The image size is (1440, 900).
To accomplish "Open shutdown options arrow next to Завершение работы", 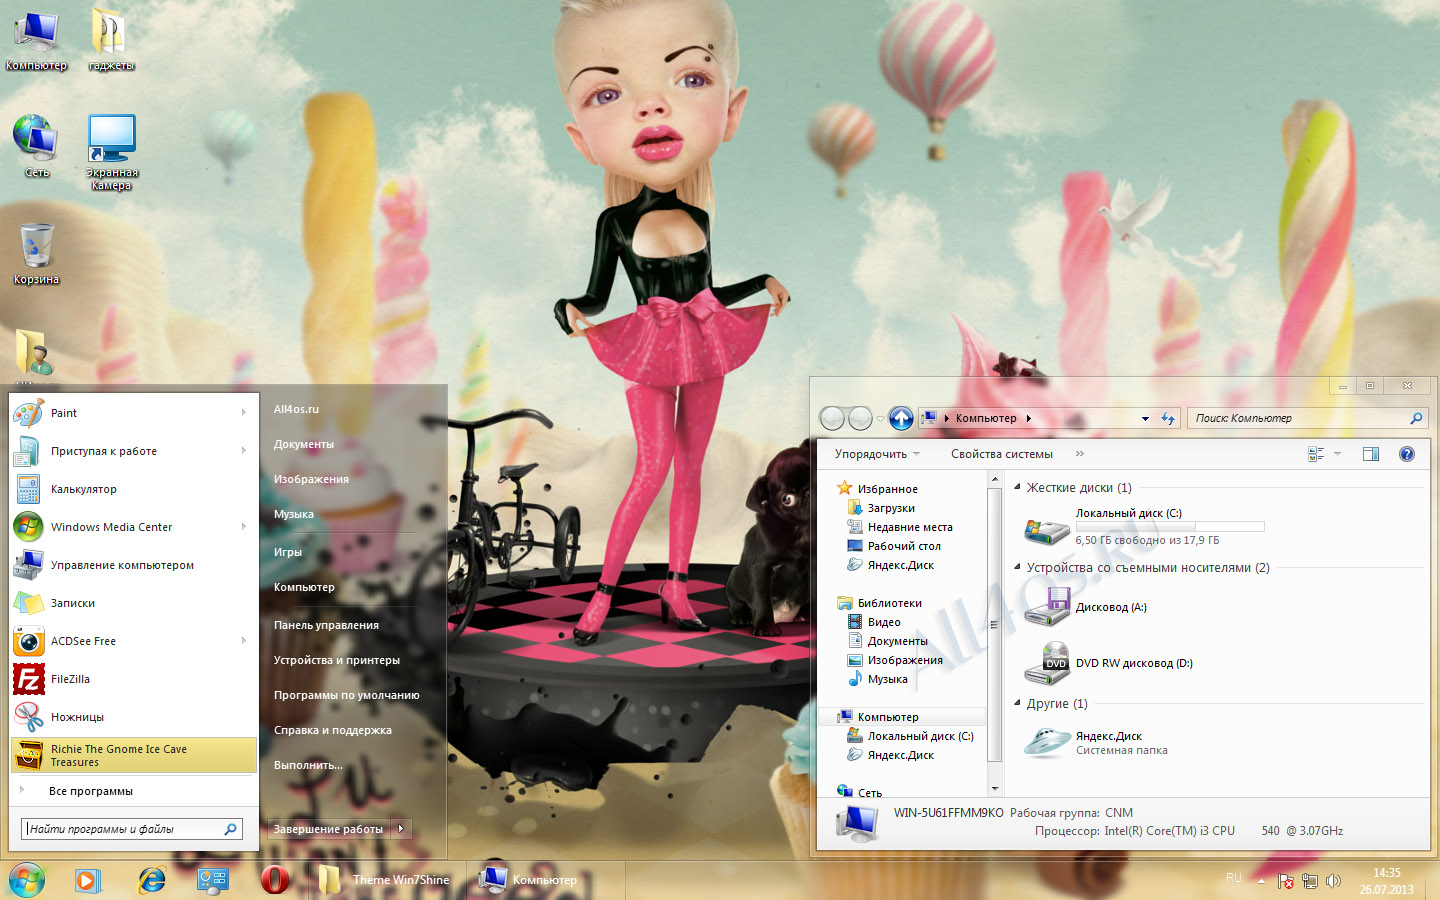I will (x=401, y=828).
